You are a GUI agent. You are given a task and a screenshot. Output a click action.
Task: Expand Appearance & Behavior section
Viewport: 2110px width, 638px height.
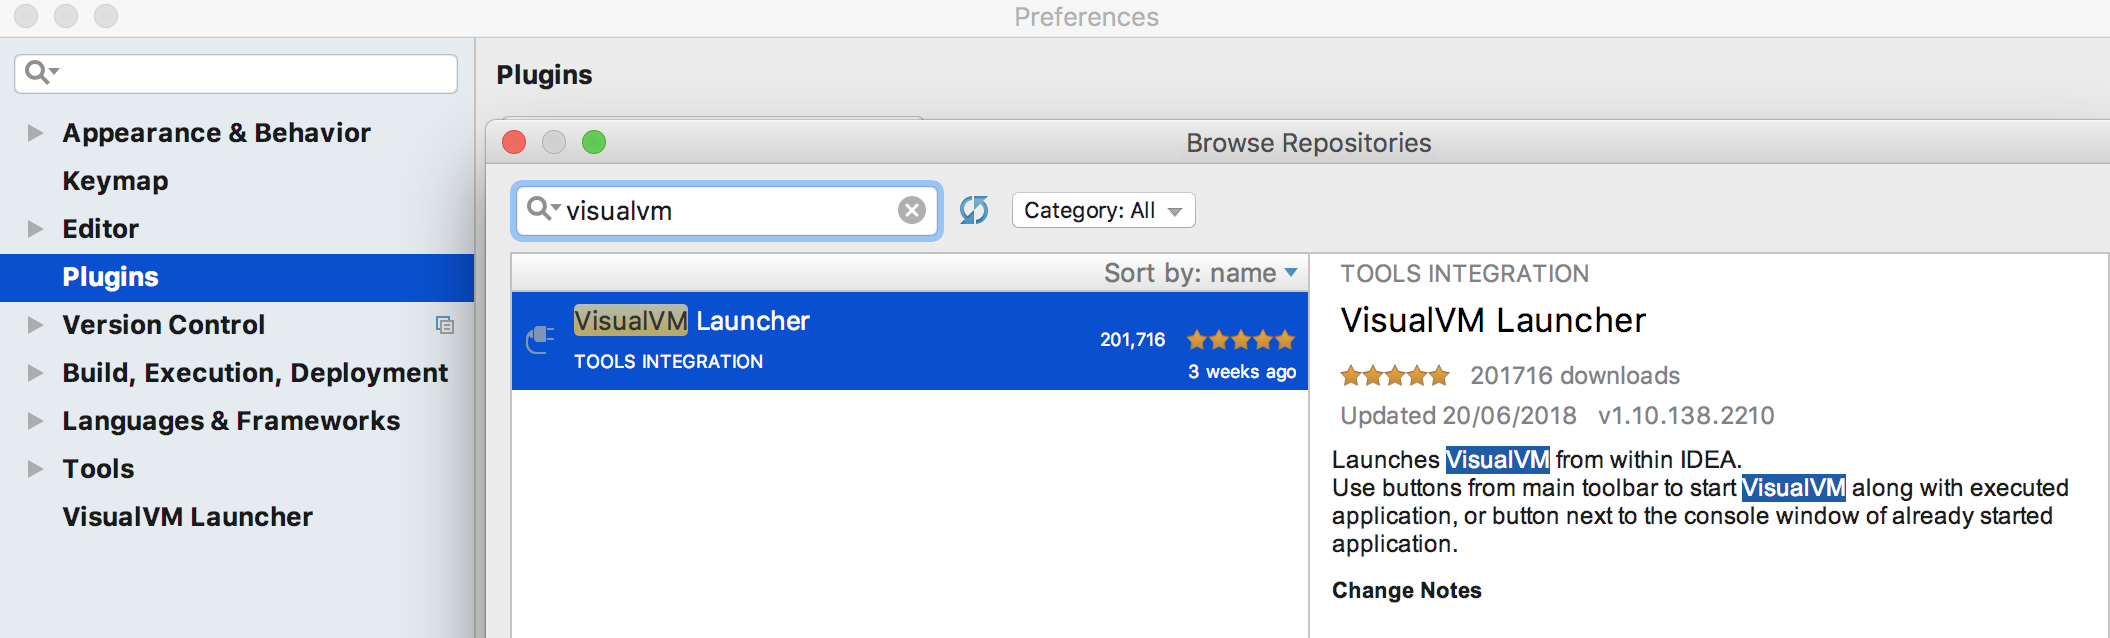click(35, 133)
